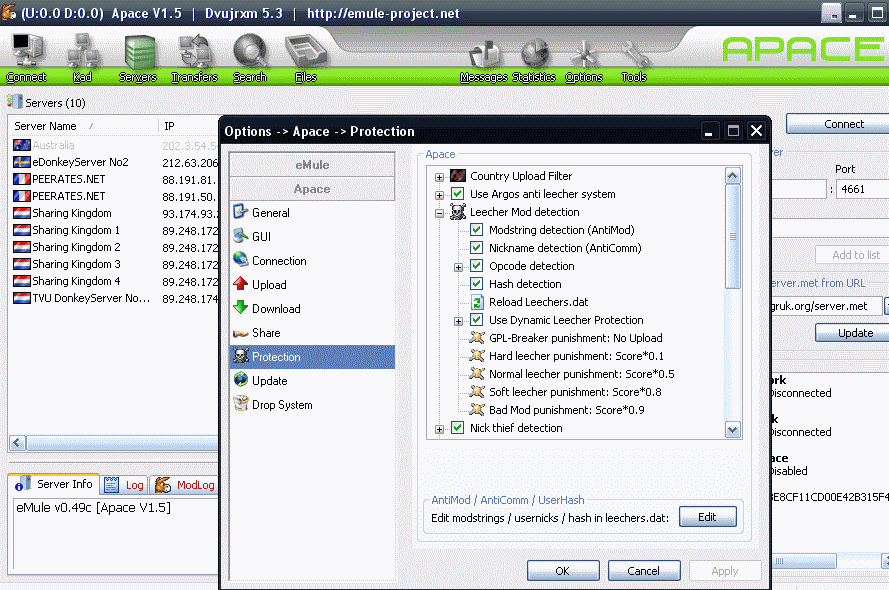889x590 pixels.
Task: Open the Server Info tab
Action: click(x=54, y=485)
